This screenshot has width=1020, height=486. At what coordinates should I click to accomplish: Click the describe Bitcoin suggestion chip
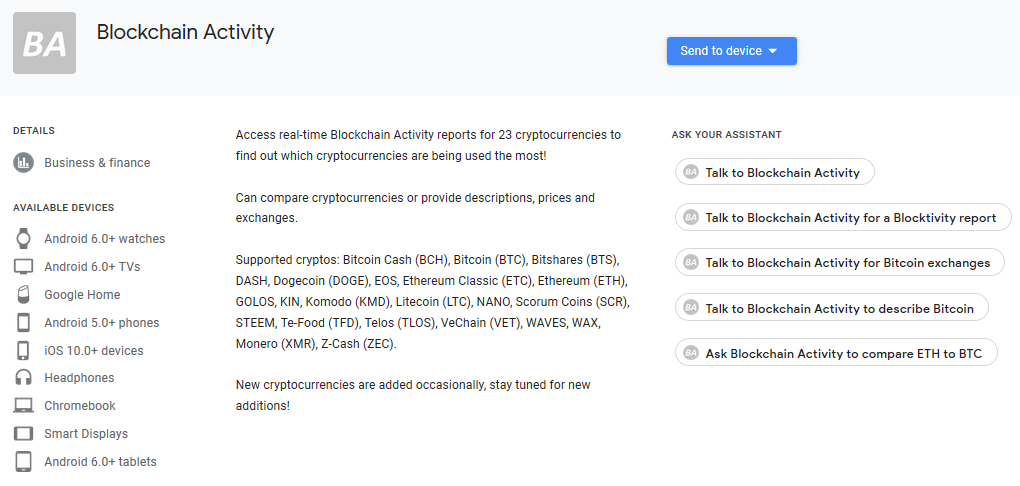click(832, 308)
